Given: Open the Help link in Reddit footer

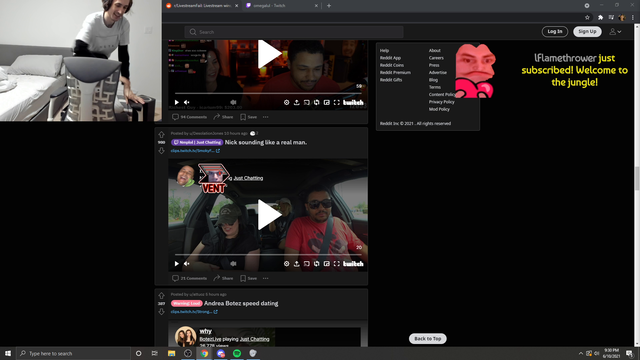Looking at the screenshot, I should point(384,51).
